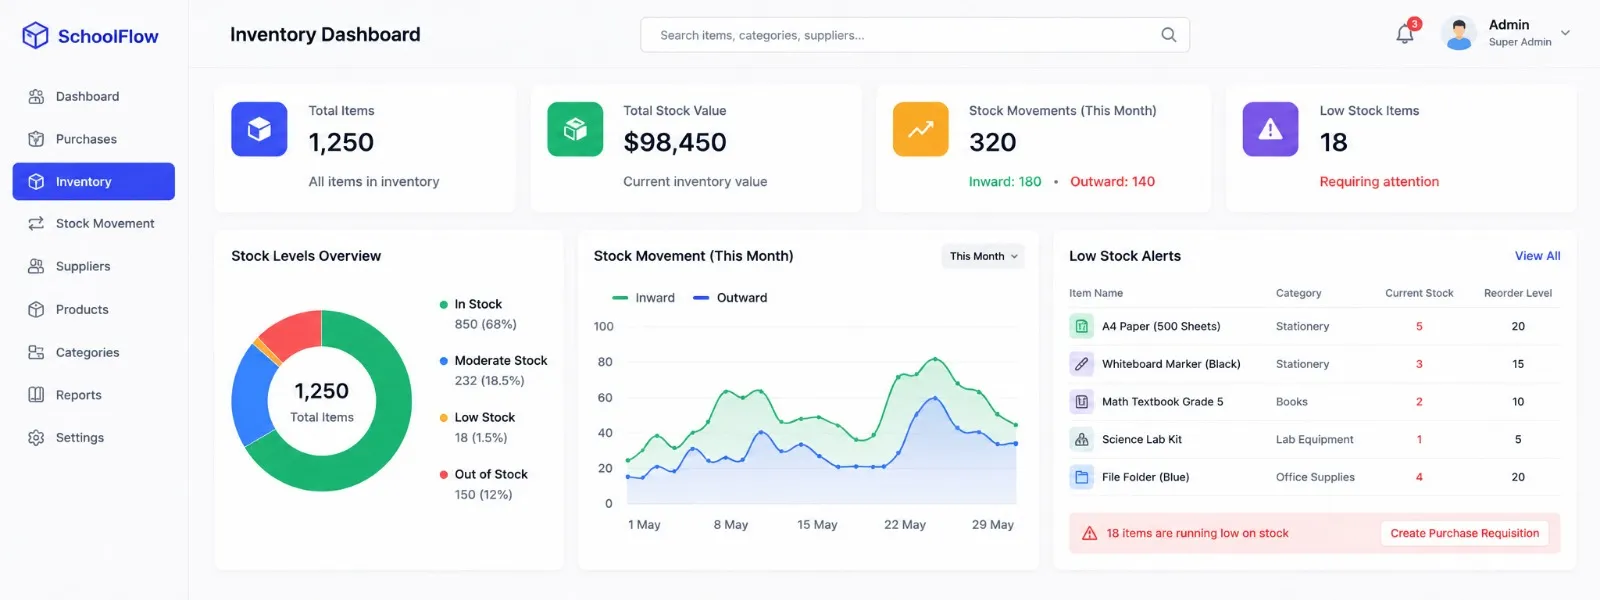Click Create Purchase Requisition button

point(1464,533)
